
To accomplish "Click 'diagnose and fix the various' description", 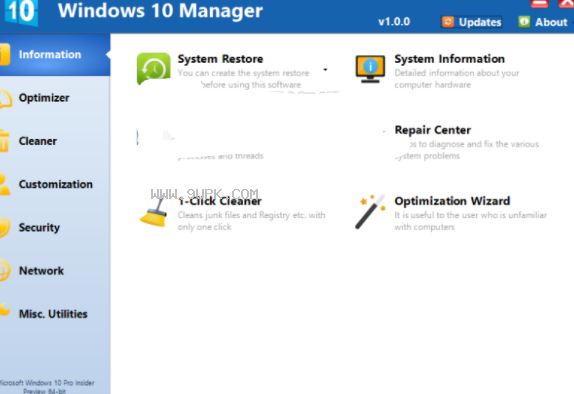I will point(467,150).
